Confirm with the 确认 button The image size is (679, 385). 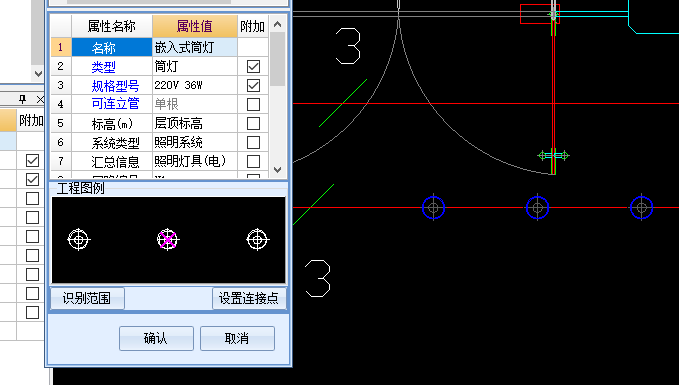point(156,338)
